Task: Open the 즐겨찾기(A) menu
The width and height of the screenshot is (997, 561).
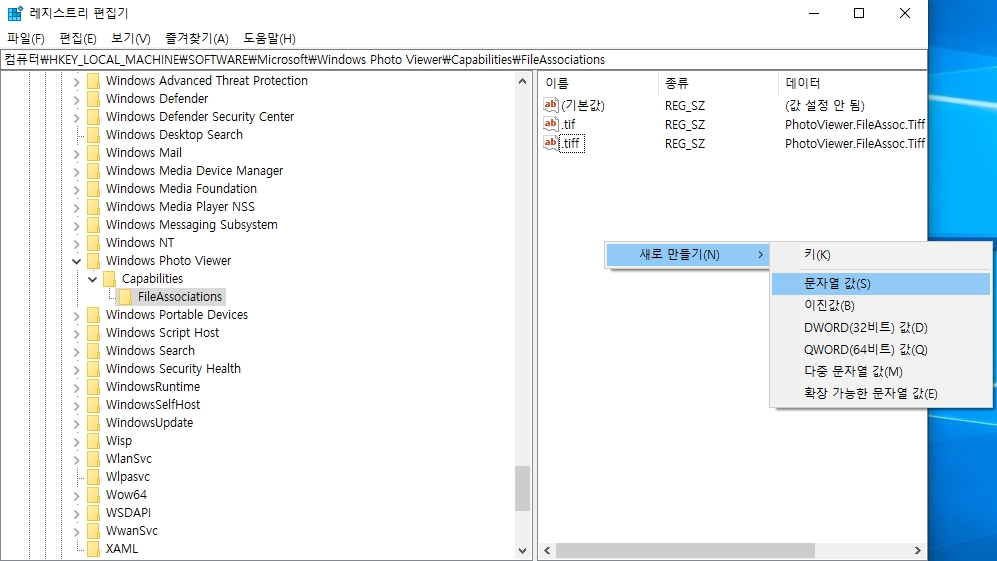Action: pos(196,39)
